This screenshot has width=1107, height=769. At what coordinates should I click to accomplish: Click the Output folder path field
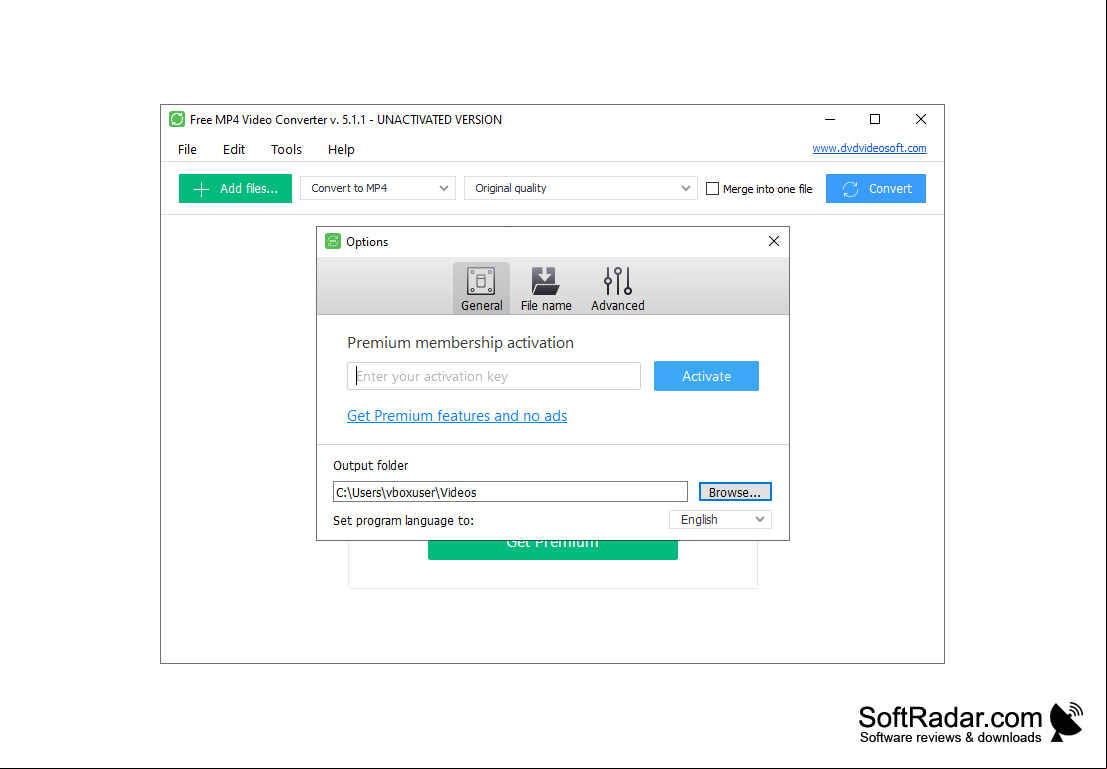[x=510, y=492]
